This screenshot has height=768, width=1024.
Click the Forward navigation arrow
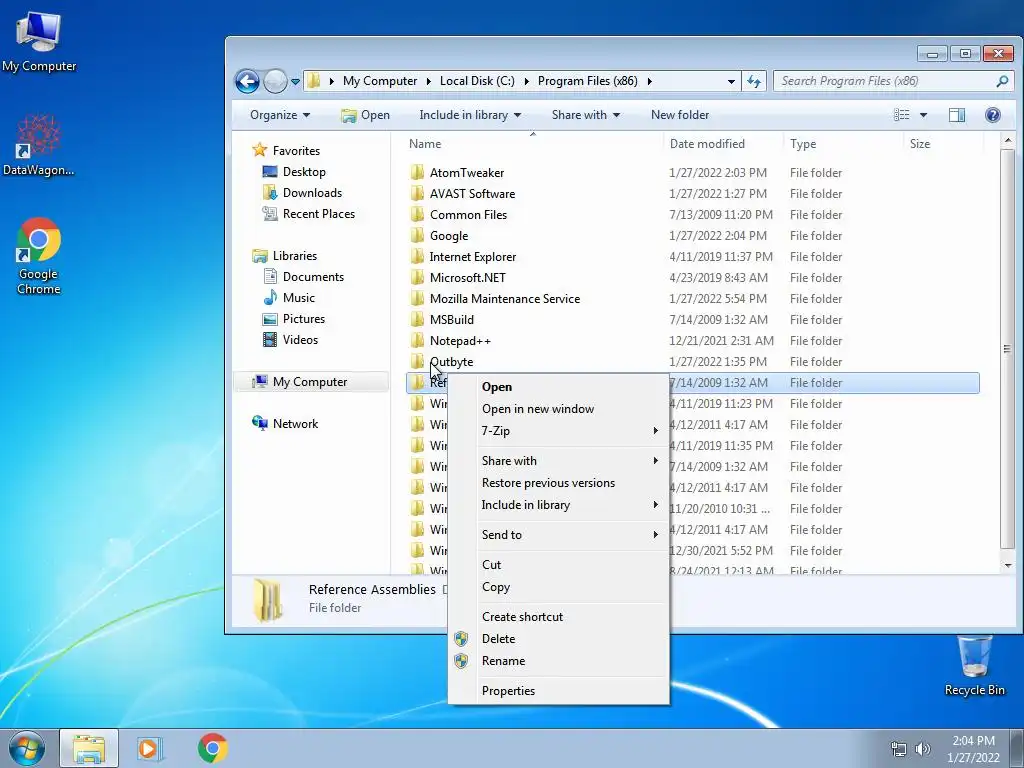[x=275, y=81]
